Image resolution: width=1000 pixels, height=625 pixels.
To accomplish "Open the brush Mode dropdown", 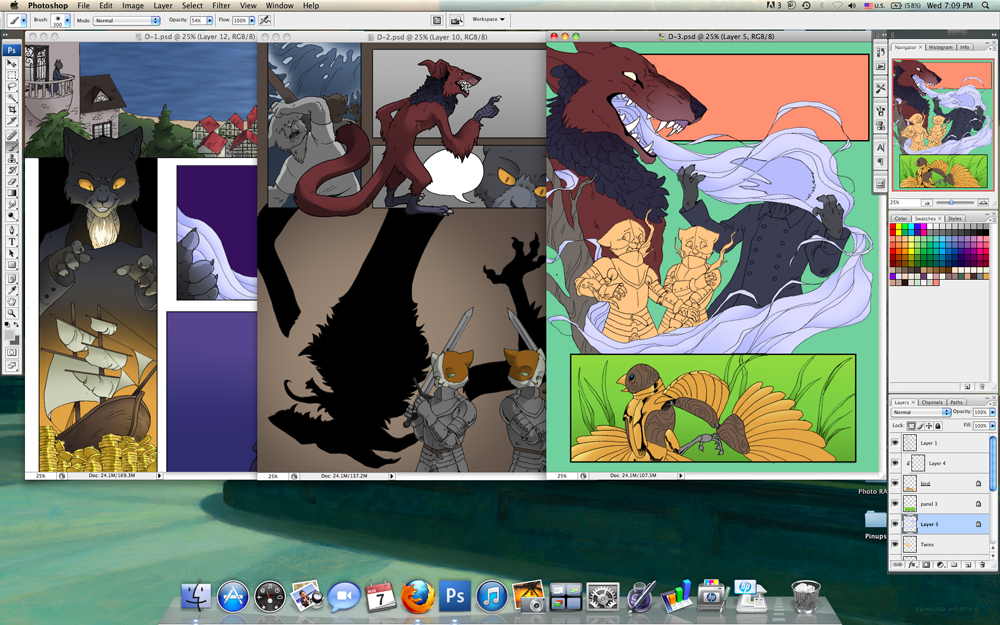I will [126, 20].
